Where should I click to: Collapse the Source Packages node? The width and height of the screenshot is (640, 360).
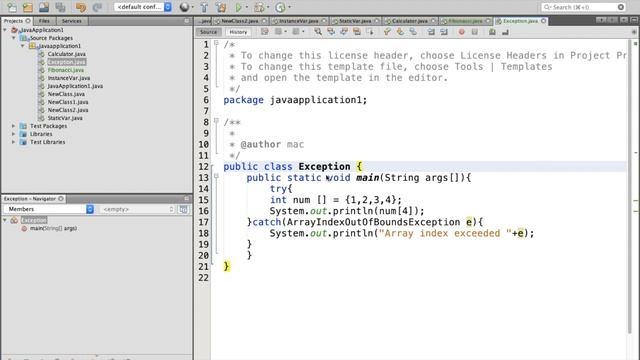pyautogui.click(x=13, y=38)
